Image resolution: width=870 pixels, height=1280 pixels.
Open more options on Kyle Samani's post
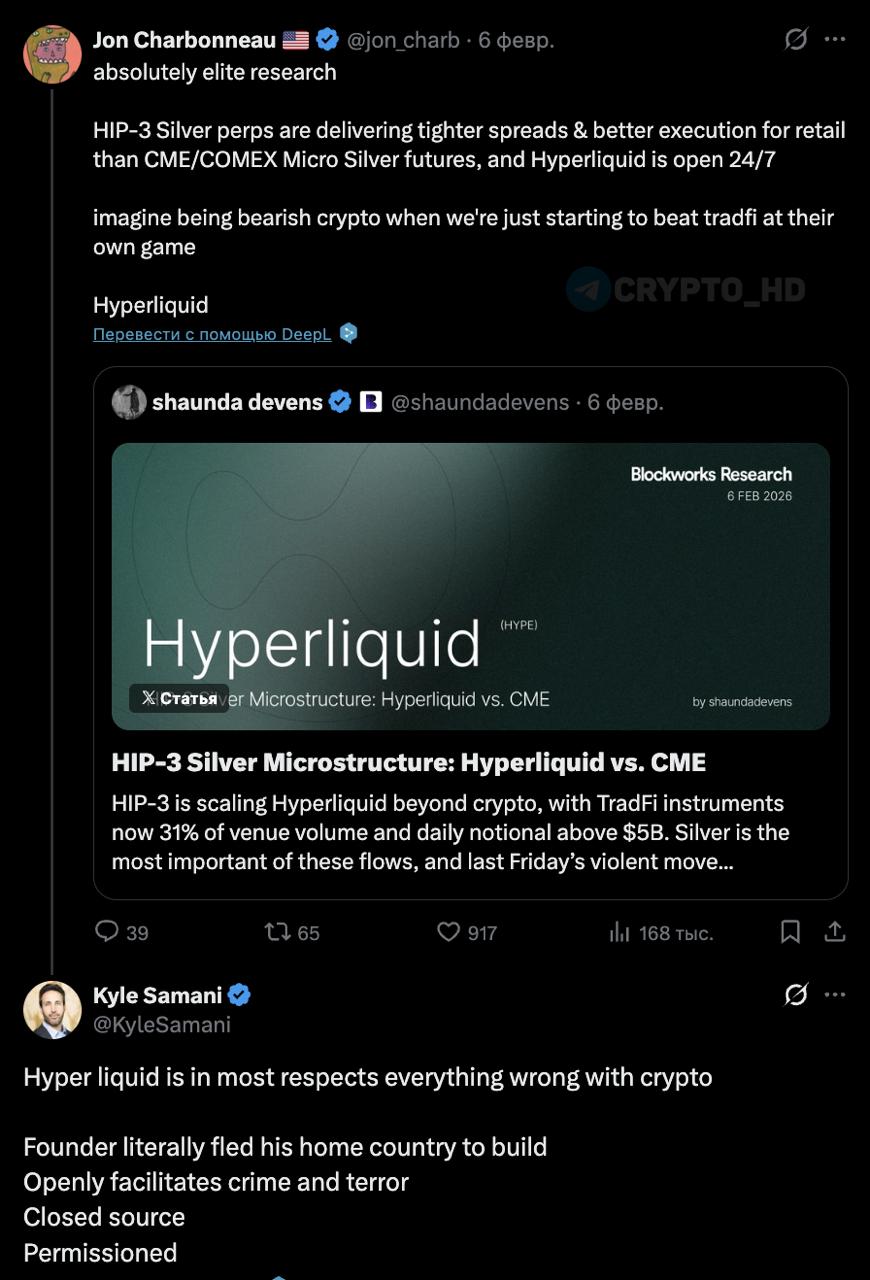click(835, 995)
